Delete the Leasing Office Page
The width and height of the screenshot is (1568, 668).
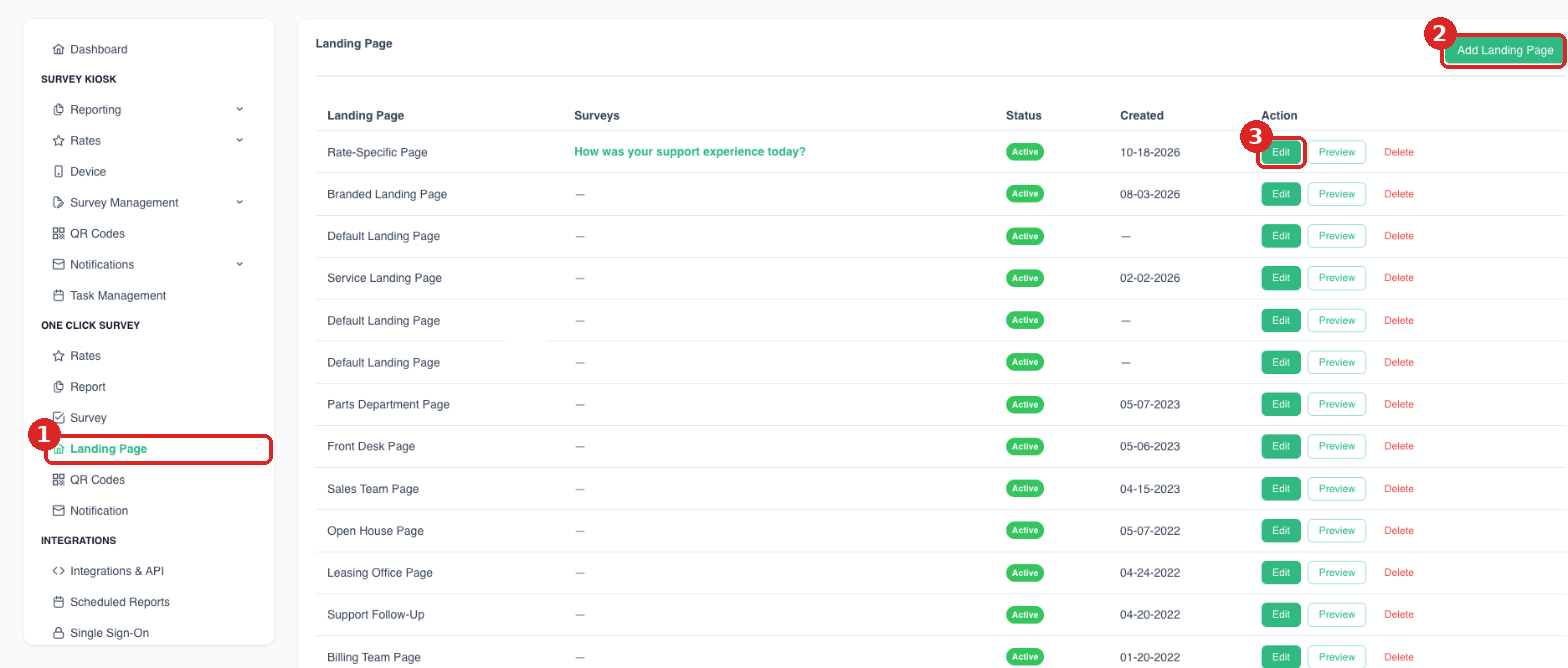coord(1398,573)
